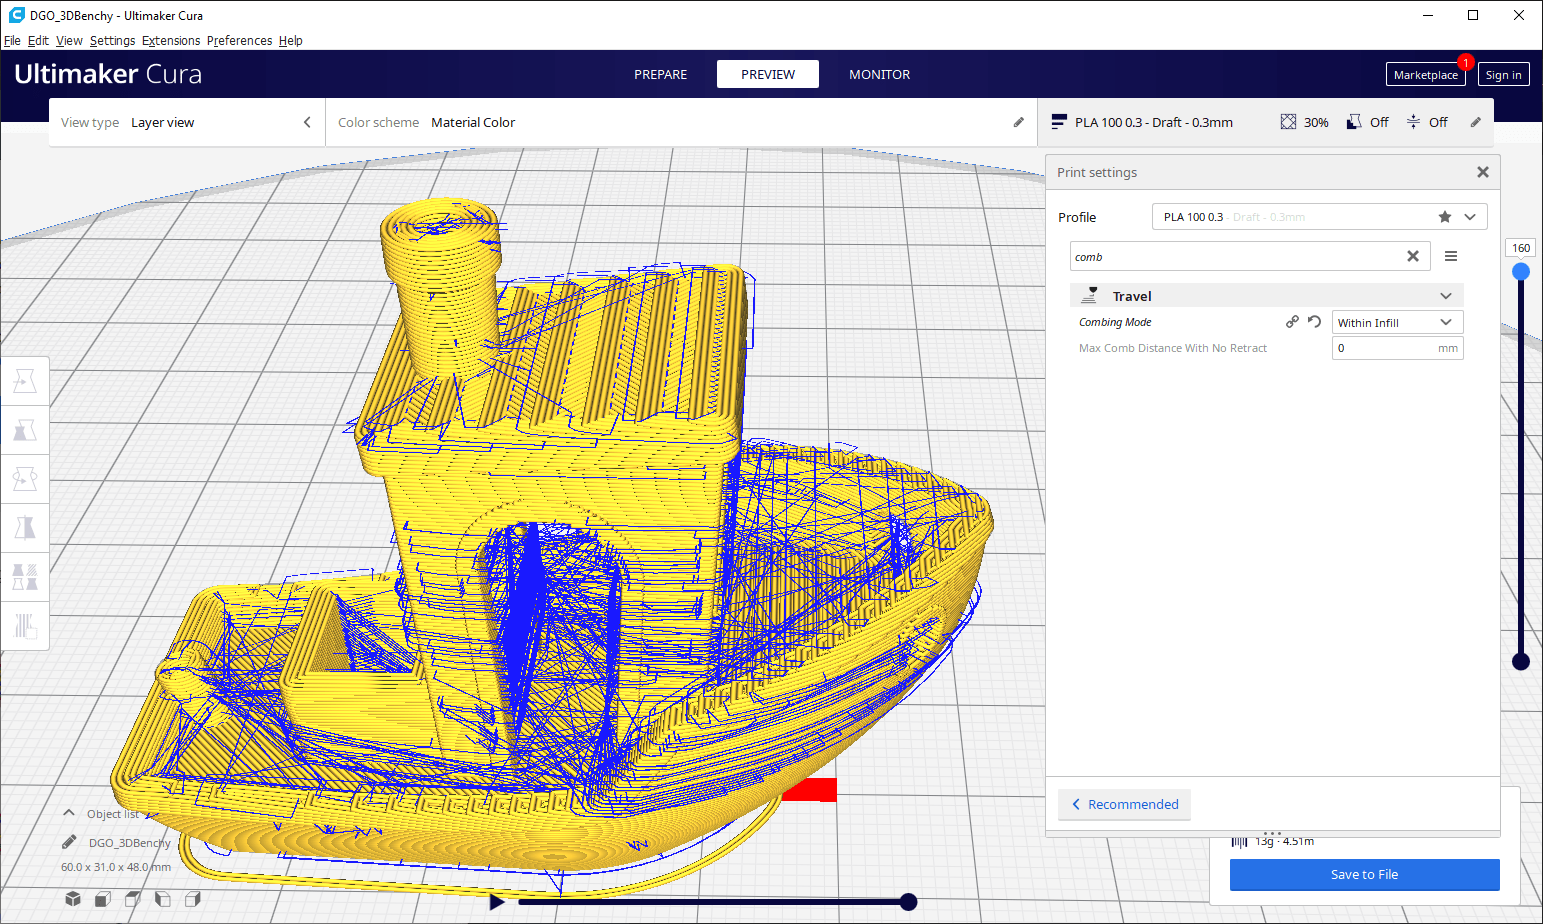Click the Sign in button
Screen dimensions: 1543x924
1503,75
